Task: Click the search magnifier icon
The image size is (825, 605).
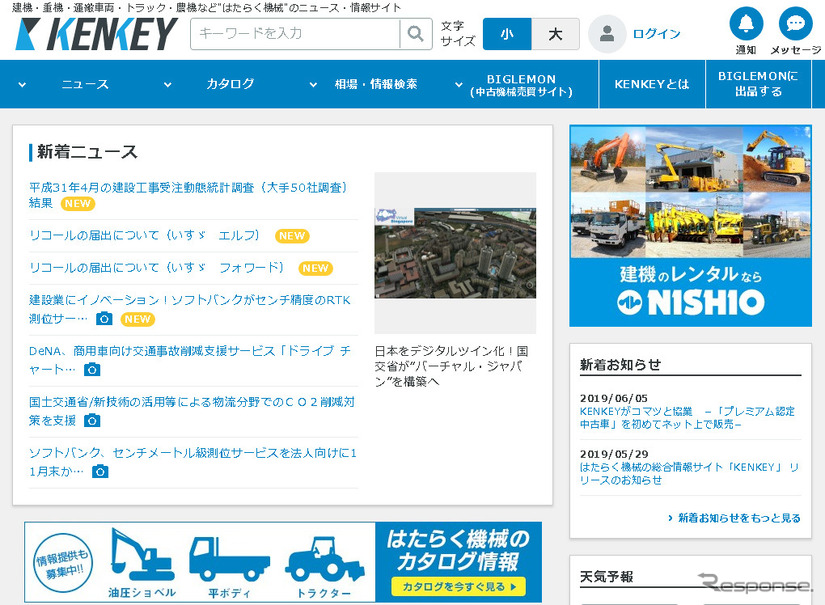Action: tap(416, 34)
